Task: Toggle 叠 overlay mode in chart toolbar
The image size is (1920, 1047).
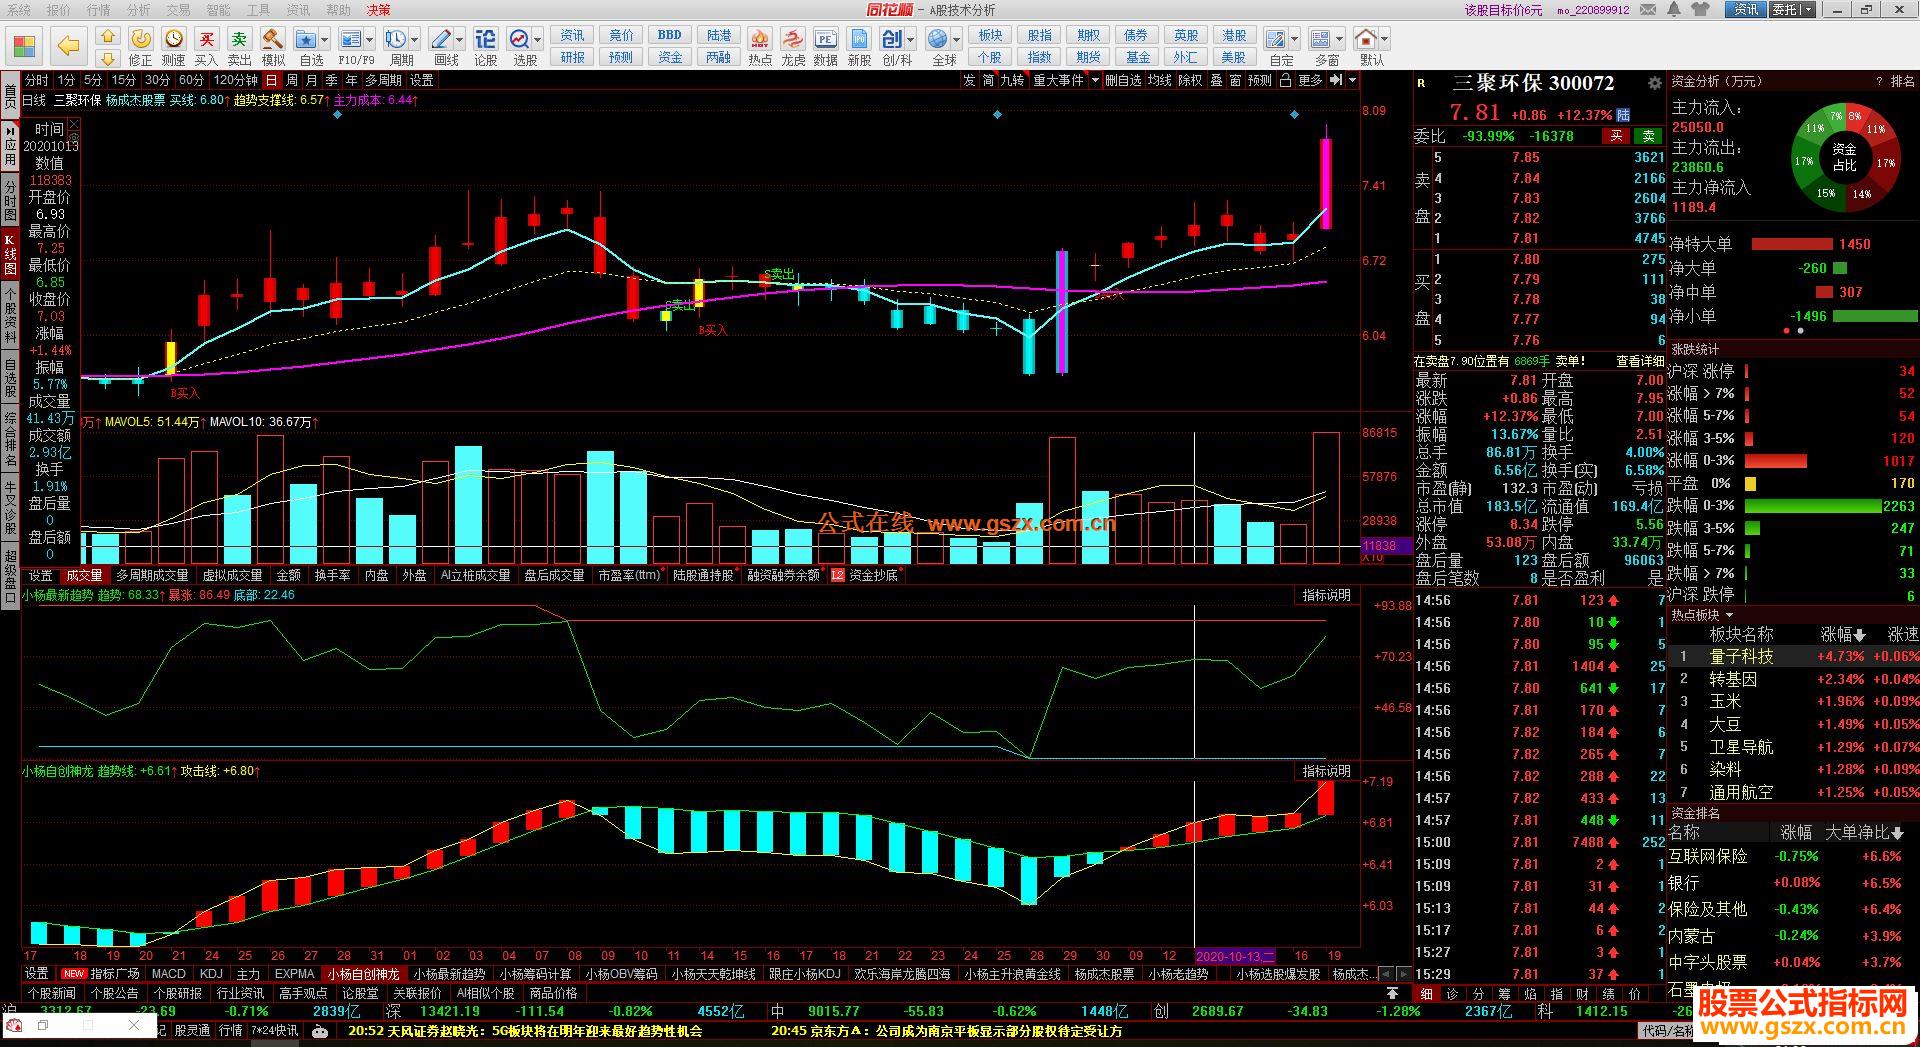Action: point(1216,80)
